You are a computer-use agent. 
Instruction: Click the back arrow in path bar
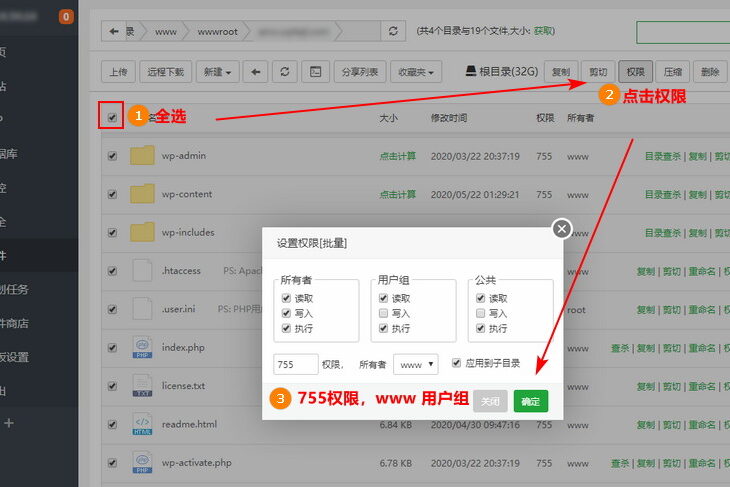116,32
